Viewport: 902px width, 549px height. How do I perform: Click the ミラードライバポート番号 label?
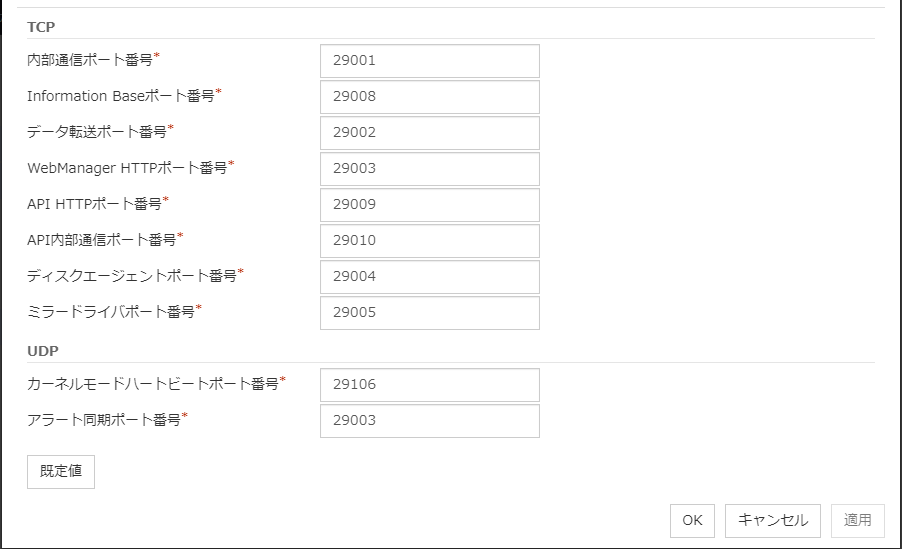[x=110, y=312]
